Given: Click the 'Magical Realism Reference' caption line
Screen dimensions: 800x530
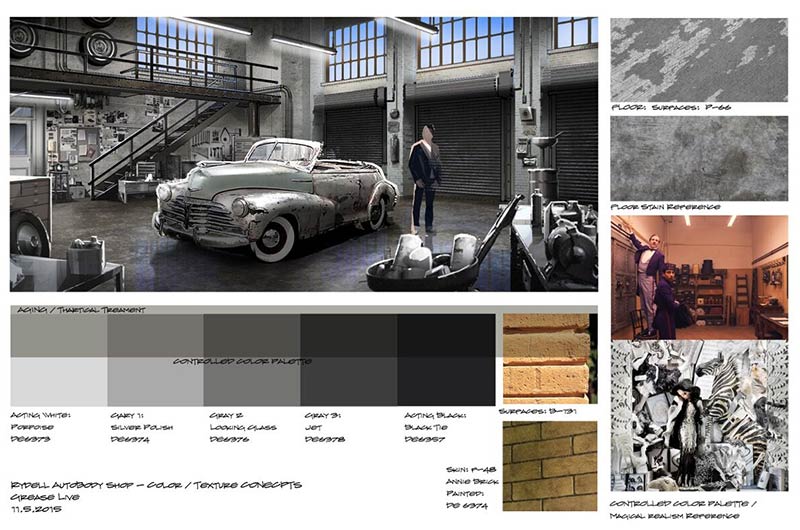Looking at the screenshot, I should click(674, 516).
